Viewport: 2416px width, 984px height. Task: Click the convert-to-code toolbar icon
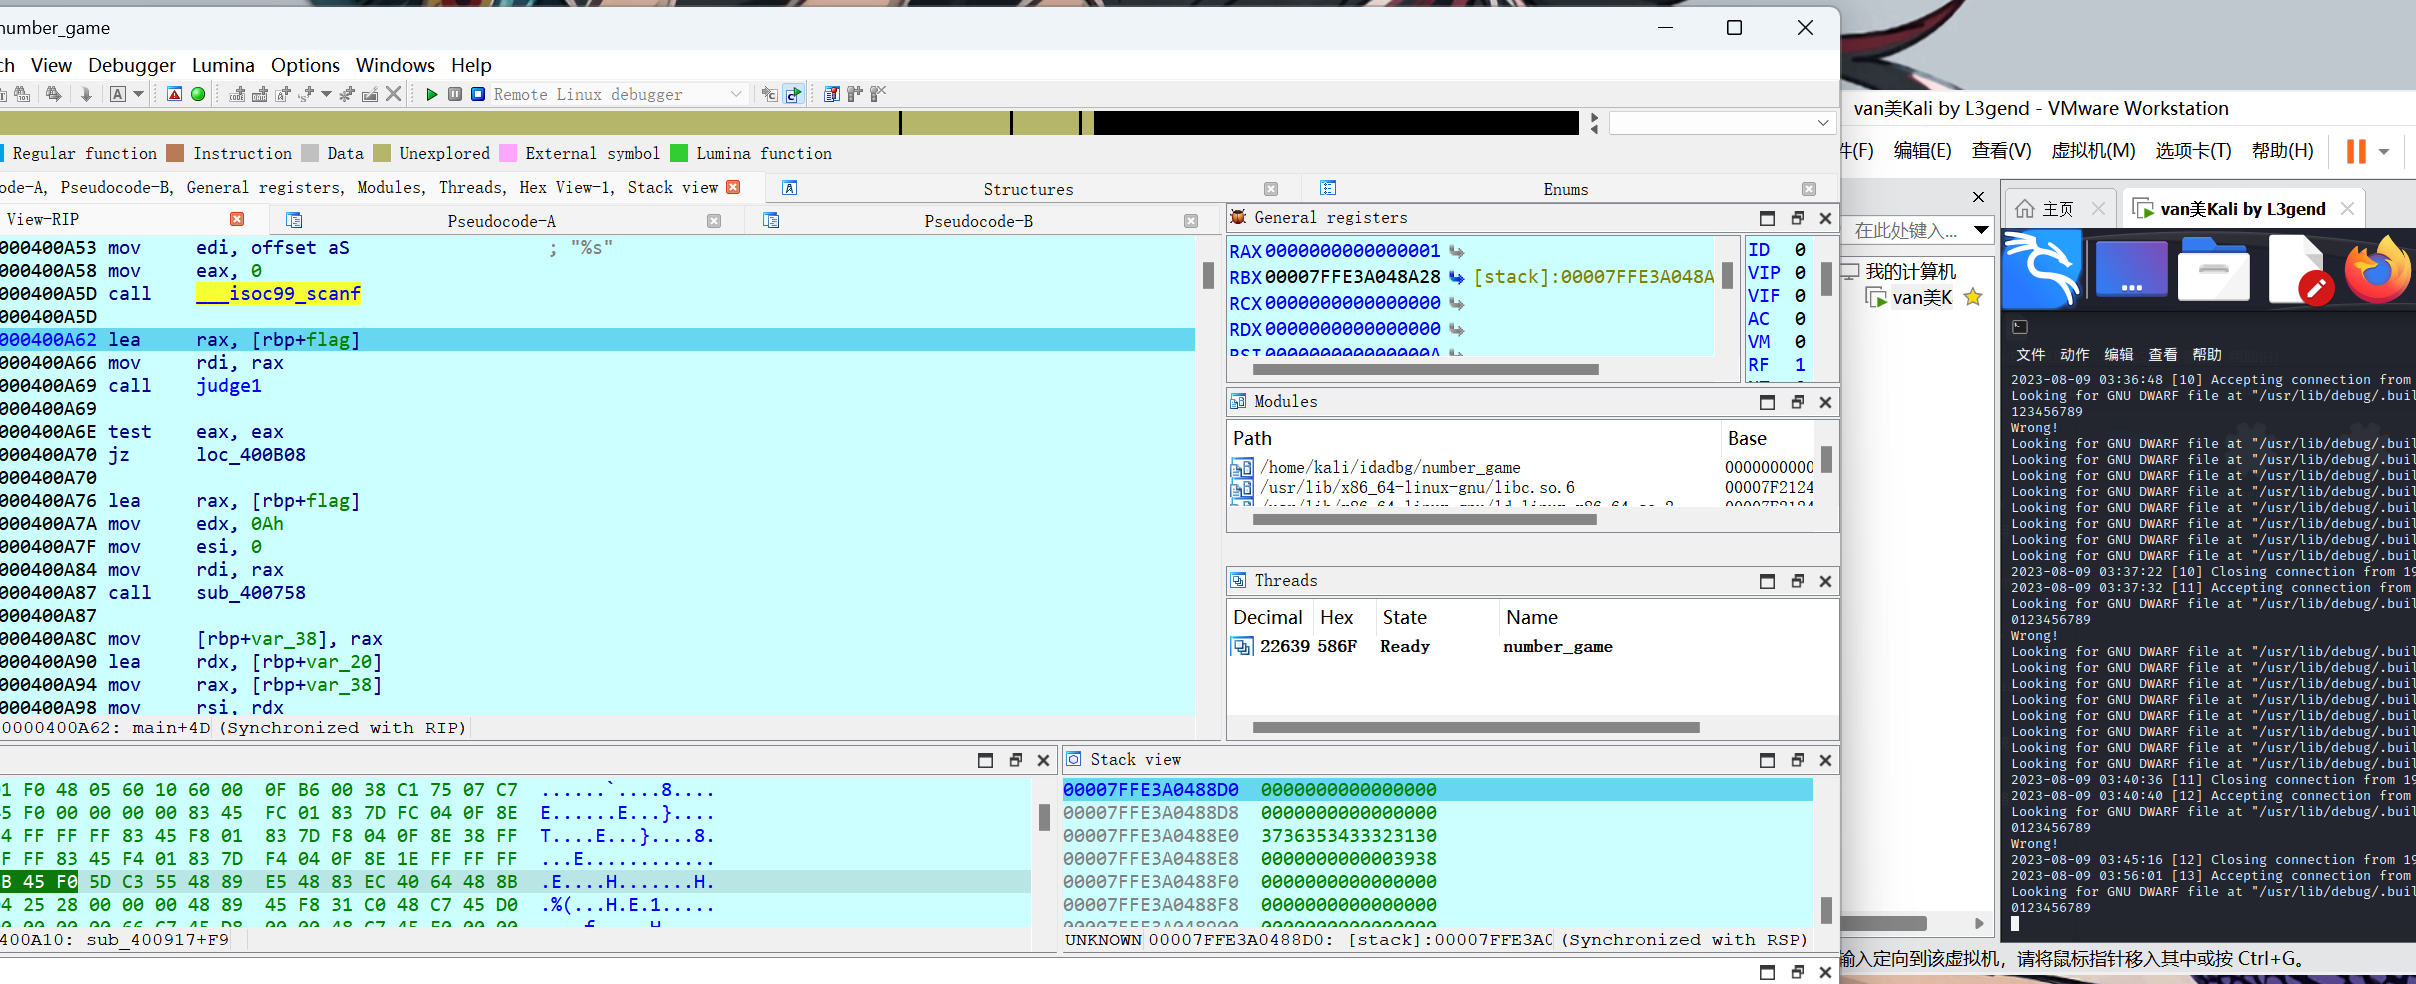click(237, 94)
